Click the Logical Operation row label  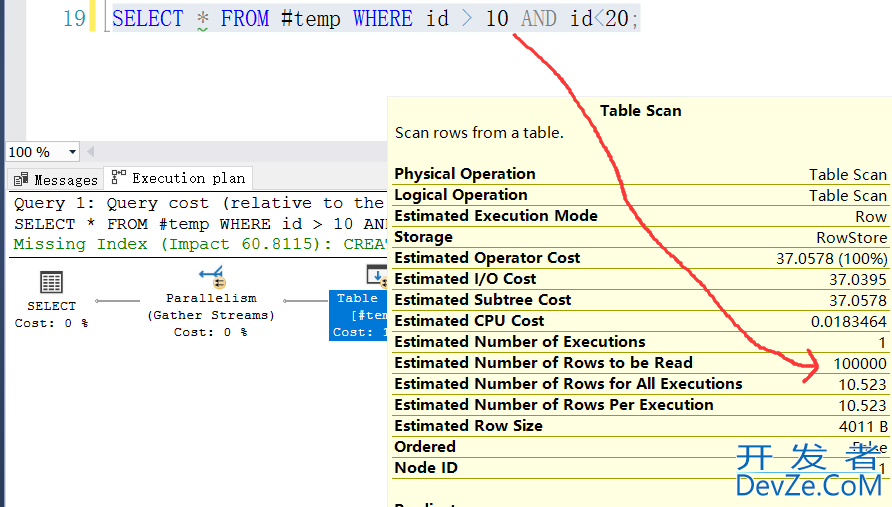(461, 195)
